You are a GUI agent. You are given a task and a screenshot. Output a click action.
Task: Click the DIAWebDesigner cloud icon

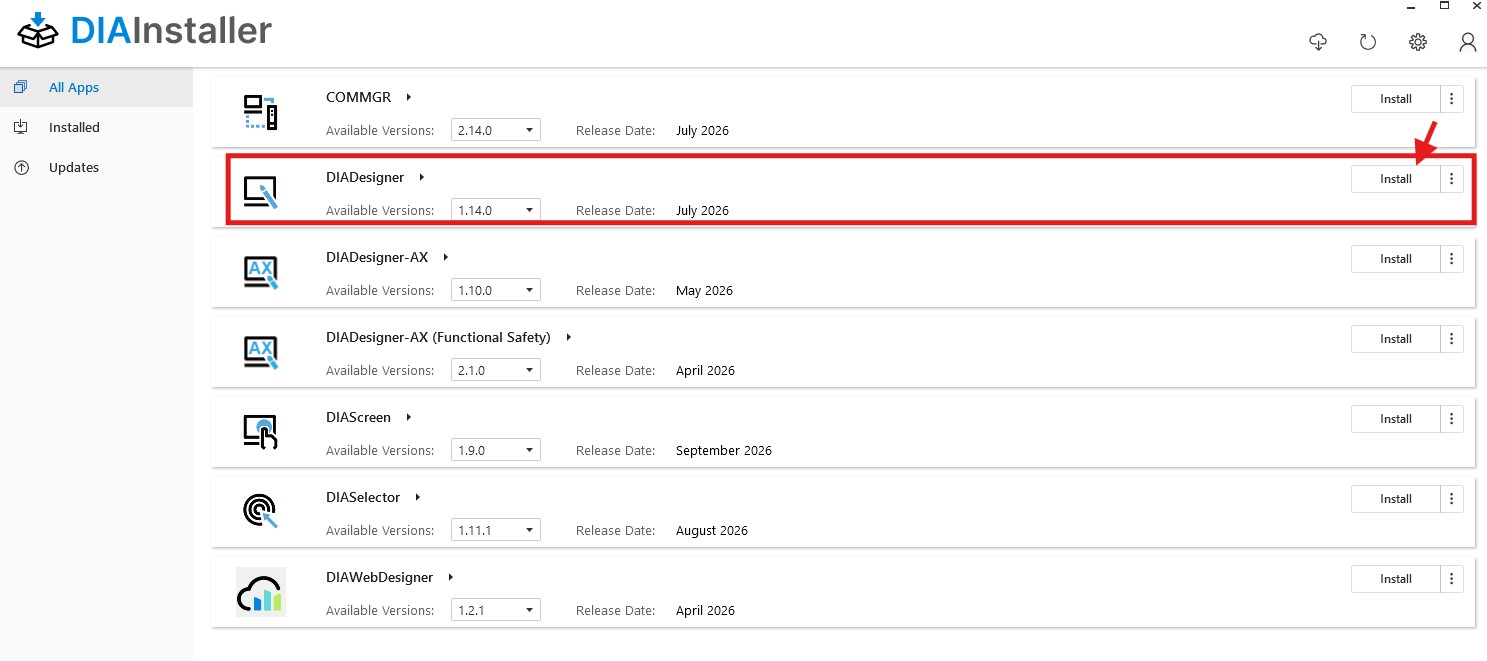coord(260,592)
